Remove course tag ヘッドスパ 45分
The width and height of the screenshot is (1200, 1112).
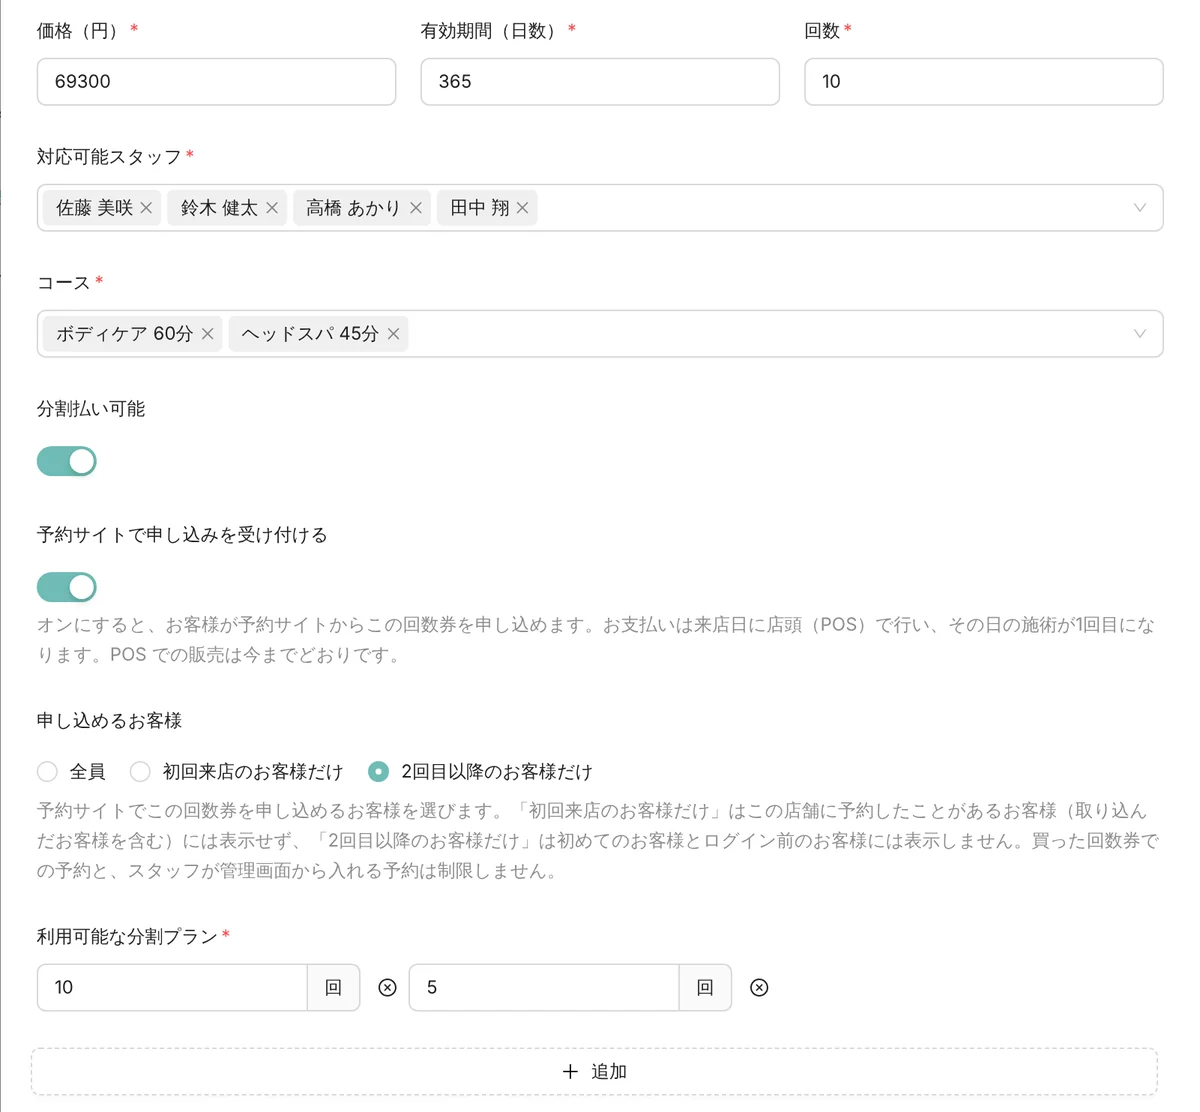393,334
